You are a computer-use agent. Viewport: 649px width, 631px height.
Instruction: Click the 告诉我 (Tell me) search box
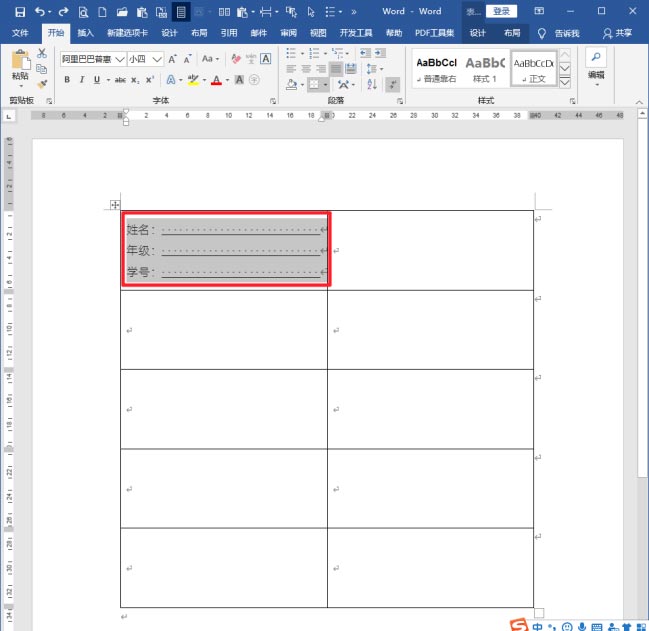tap(566, 33)
